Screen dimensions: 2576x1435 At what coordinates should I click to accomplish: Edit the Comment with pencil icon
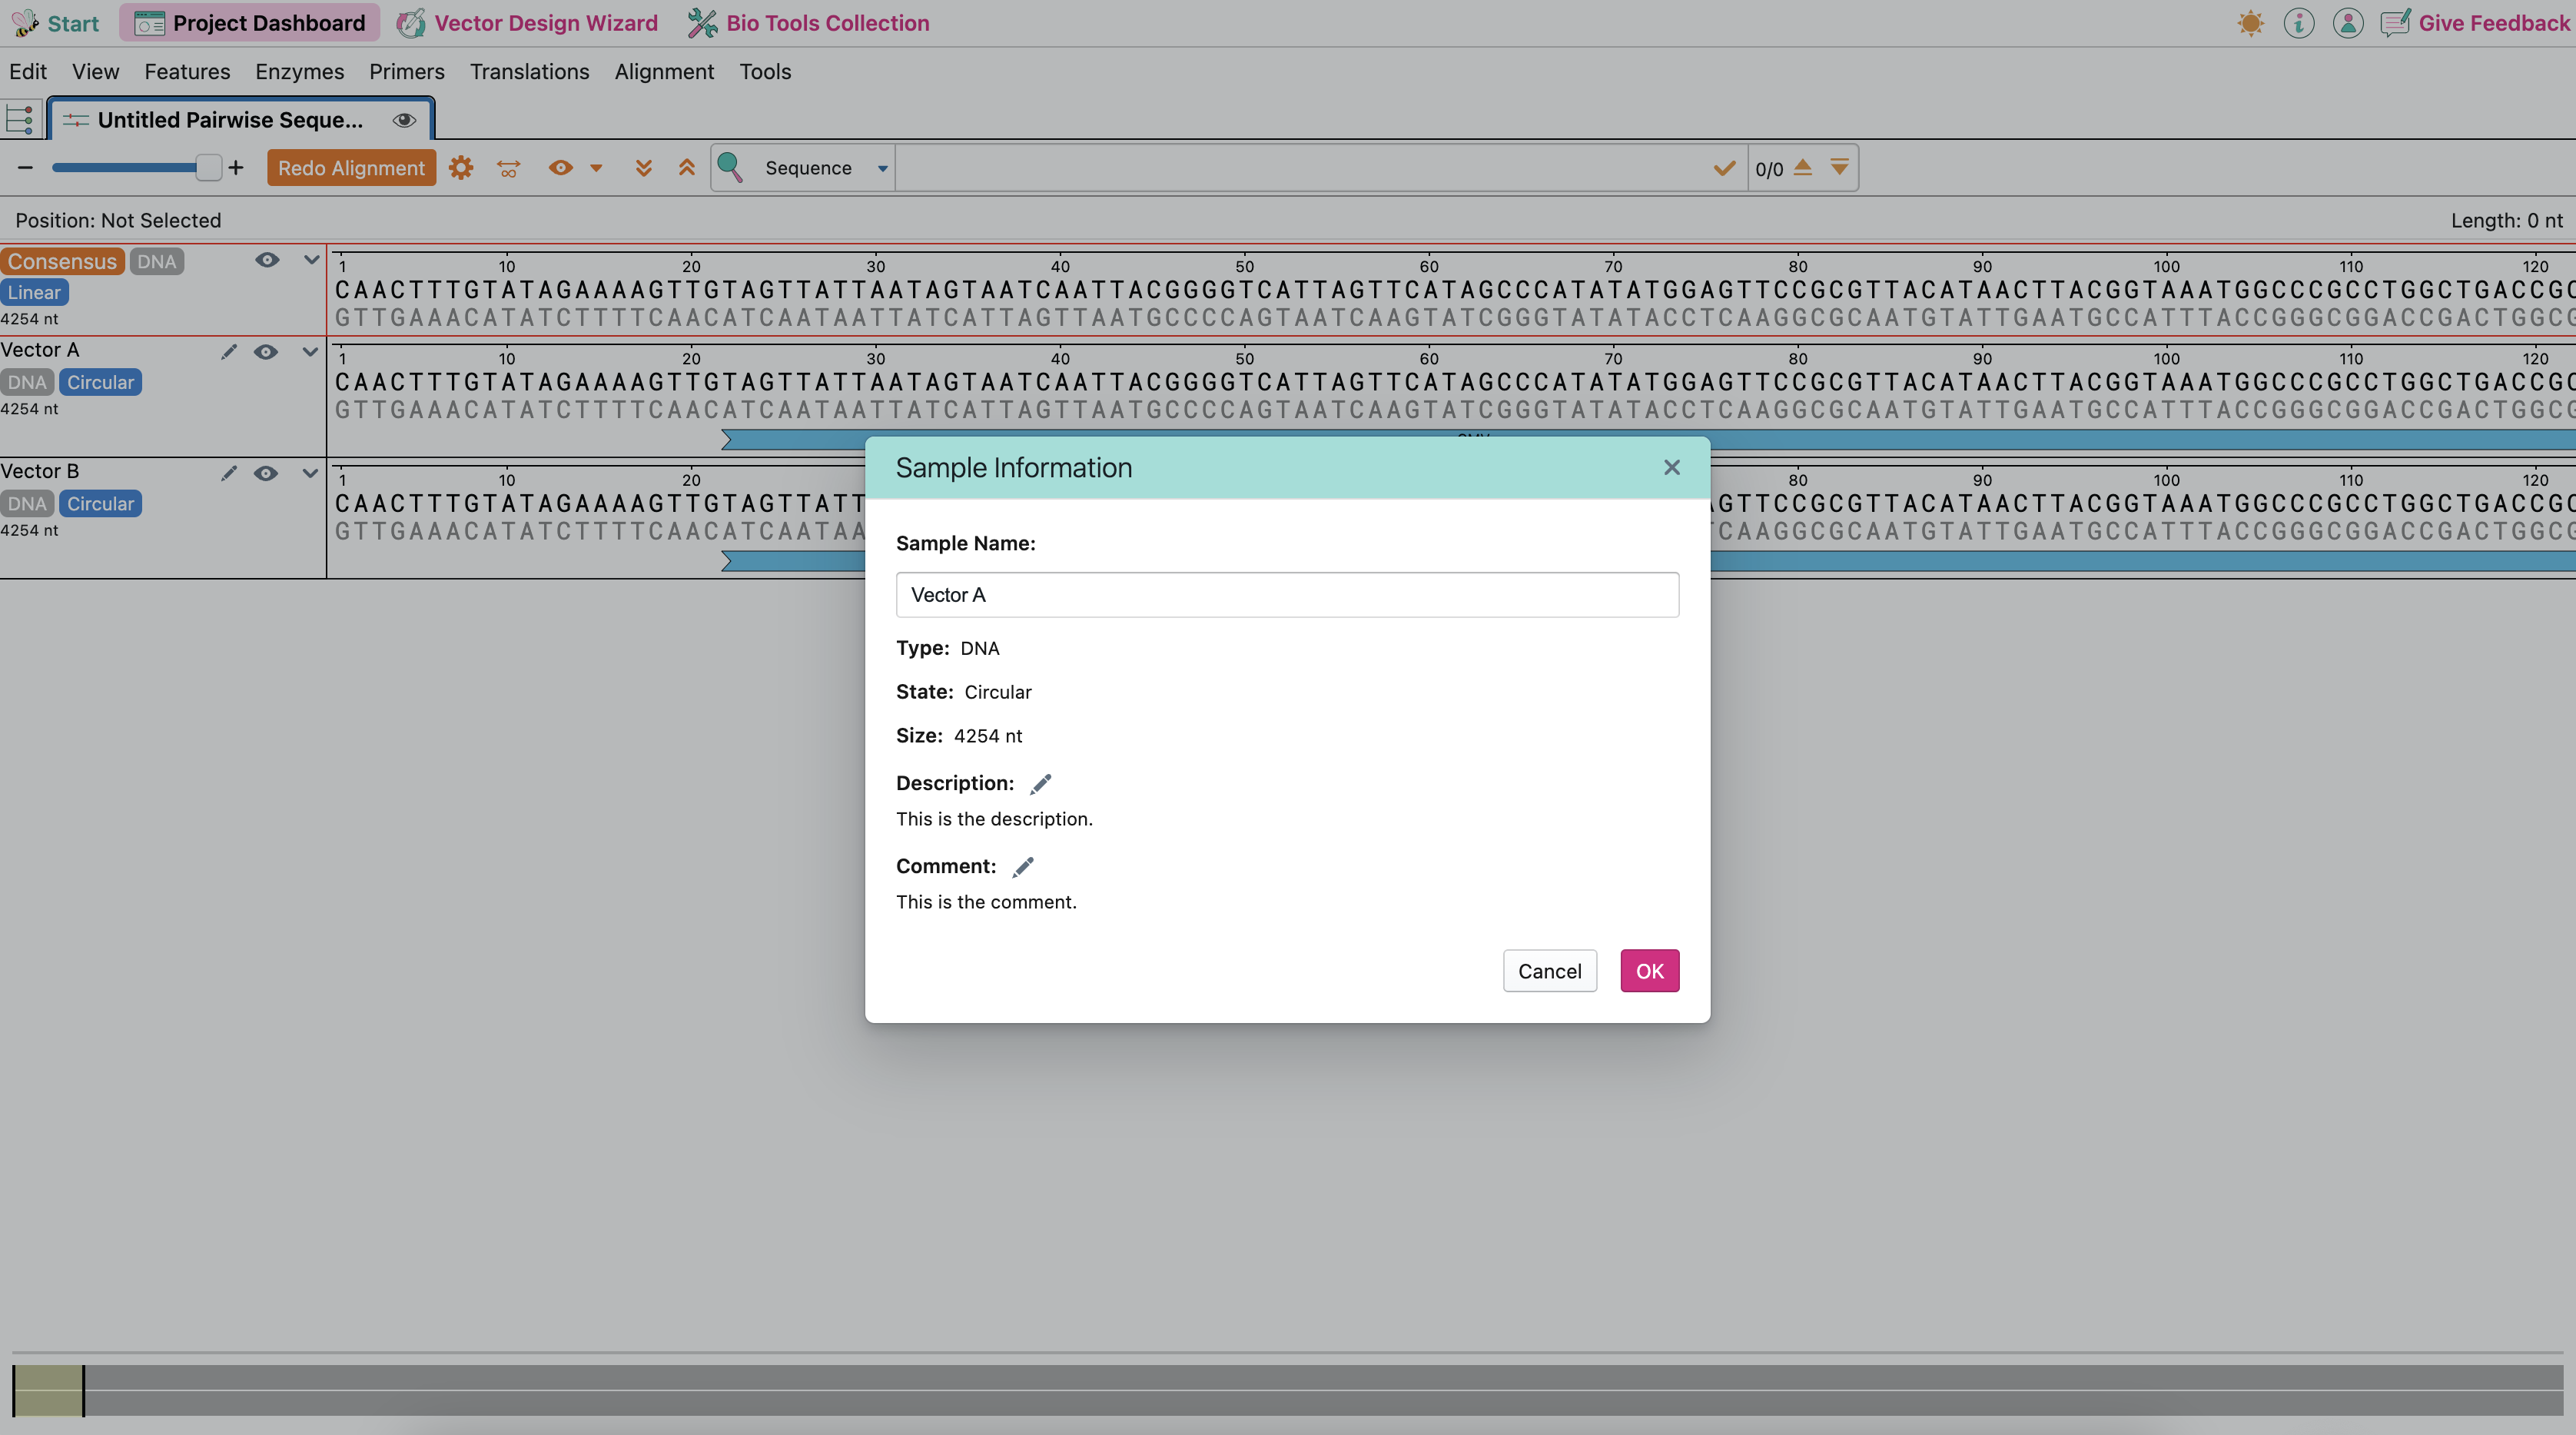[1022, 867]
